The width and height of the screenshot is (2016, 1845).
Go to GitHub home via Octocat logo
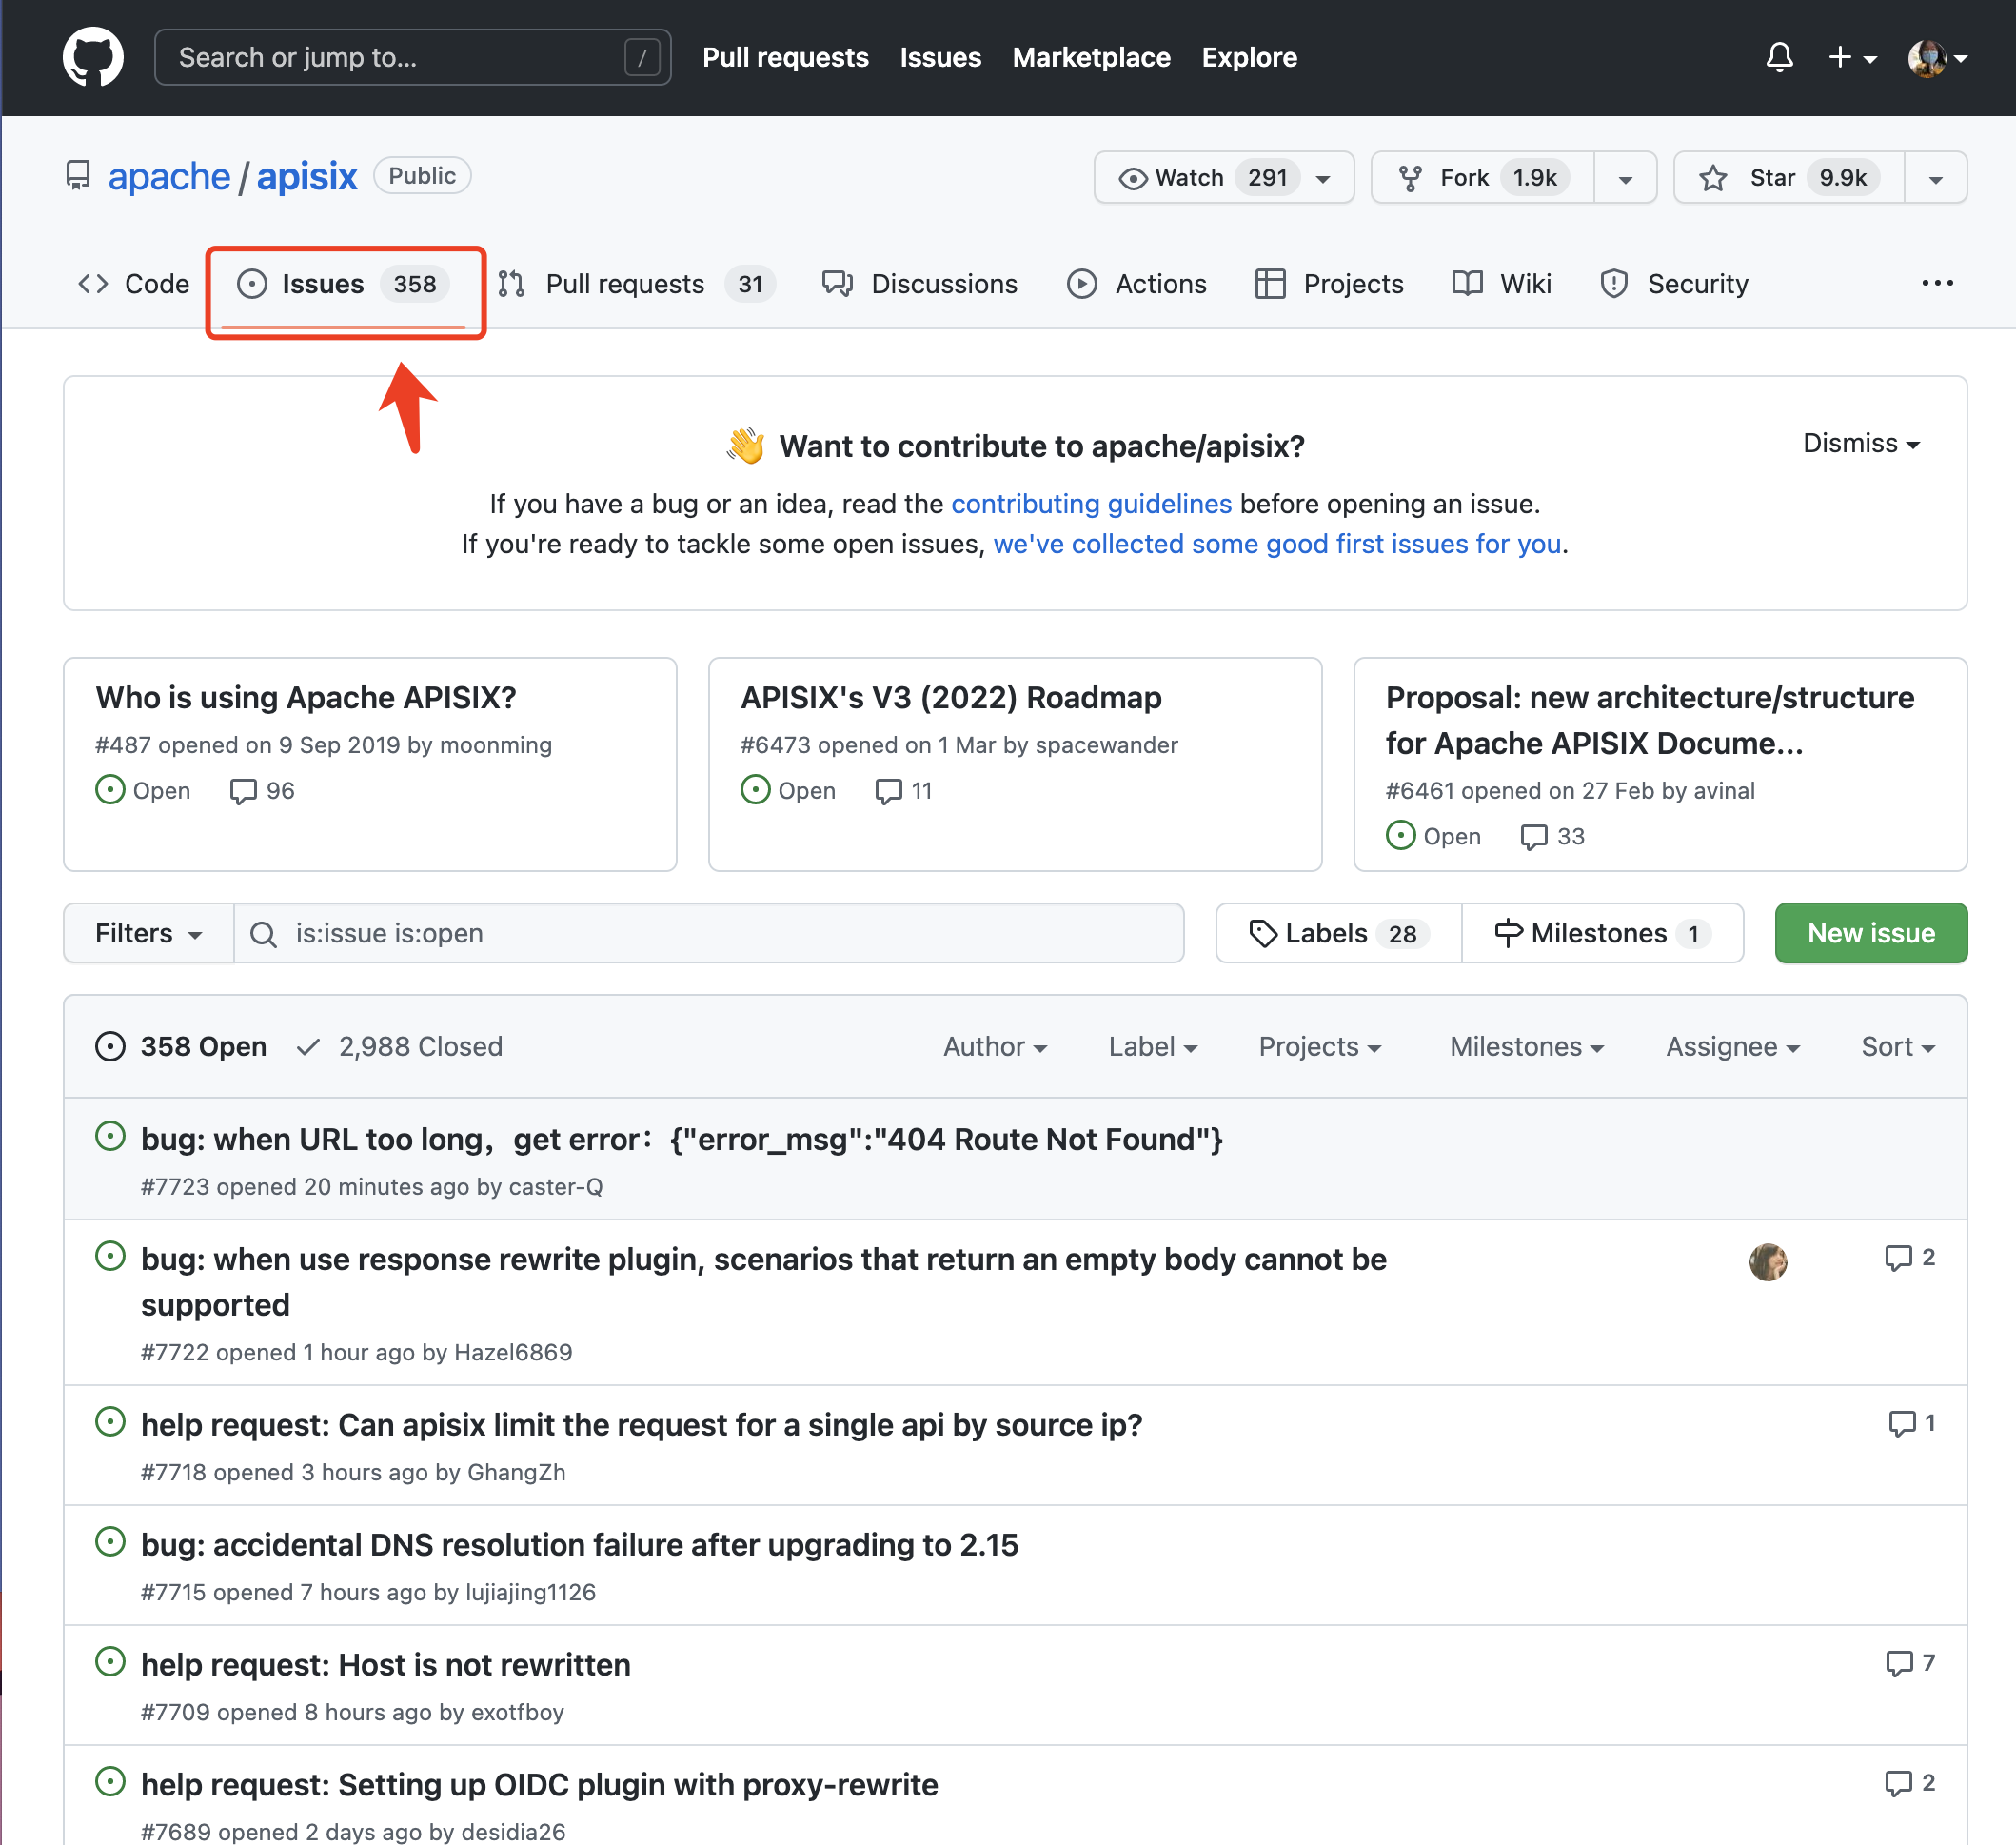pos(93,57)
